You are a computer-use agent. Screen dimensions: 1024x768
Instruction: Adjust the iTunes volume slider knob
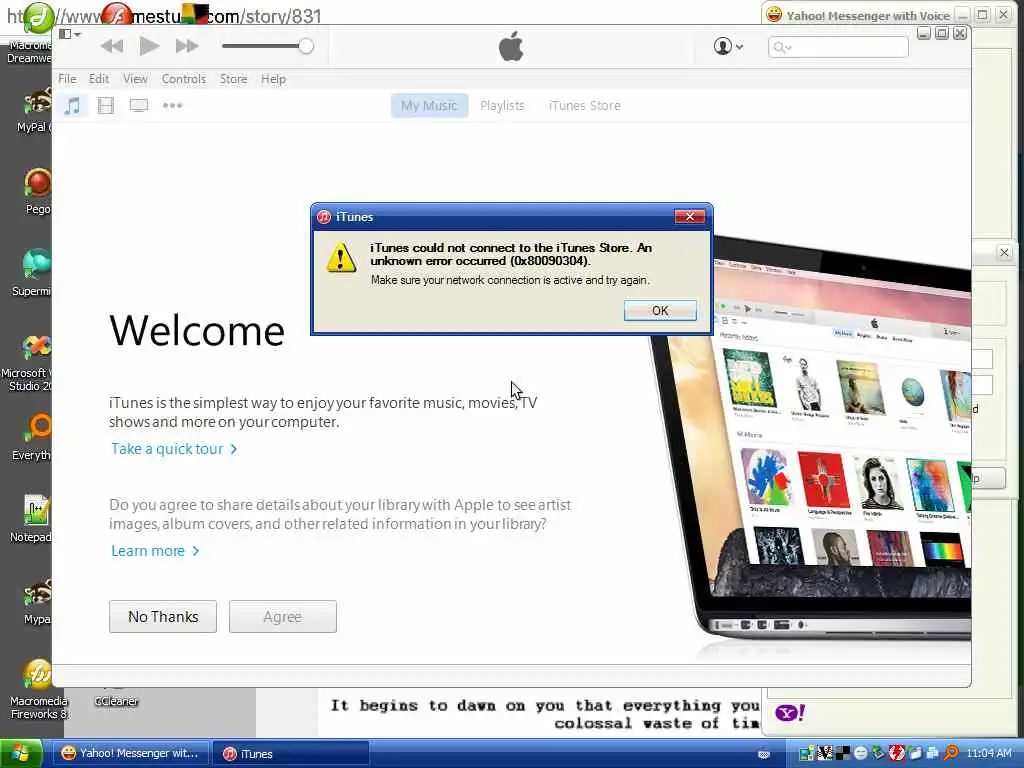306,46
